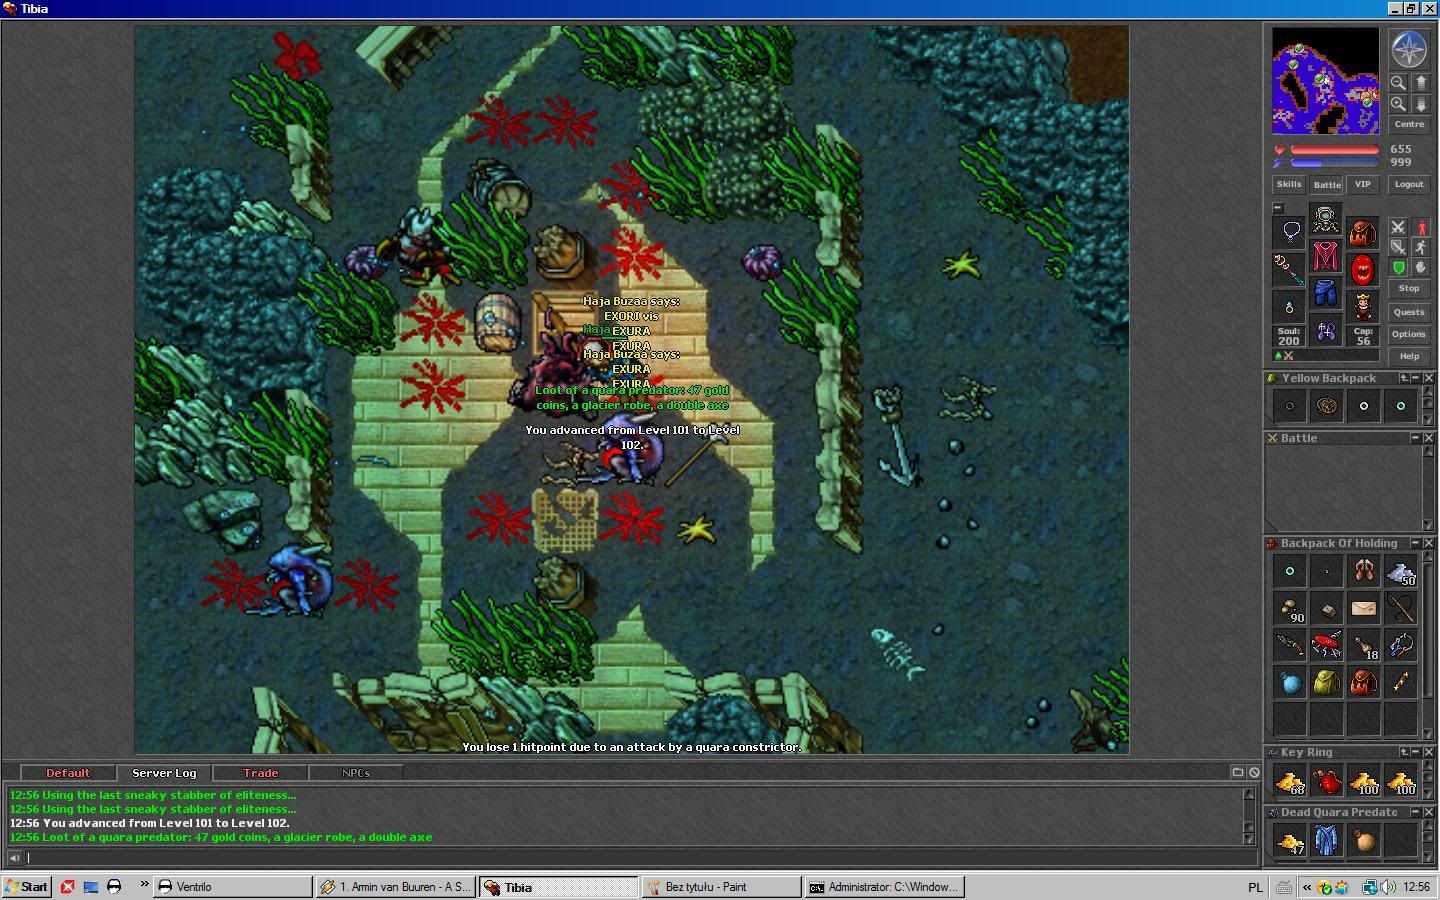1440x900 pixels.
Task: Move minimap one floor up
Action: tap(1420, 83)
